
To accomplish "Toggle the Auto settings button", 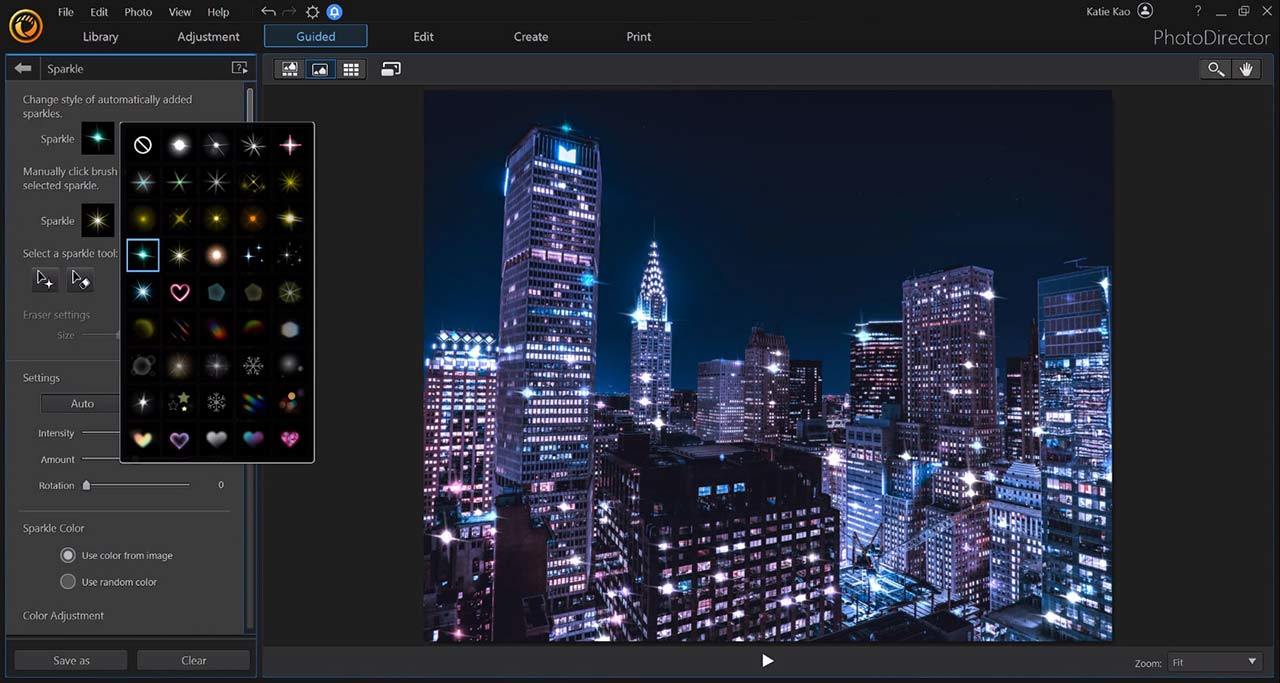I will click(x=82, y=403).
